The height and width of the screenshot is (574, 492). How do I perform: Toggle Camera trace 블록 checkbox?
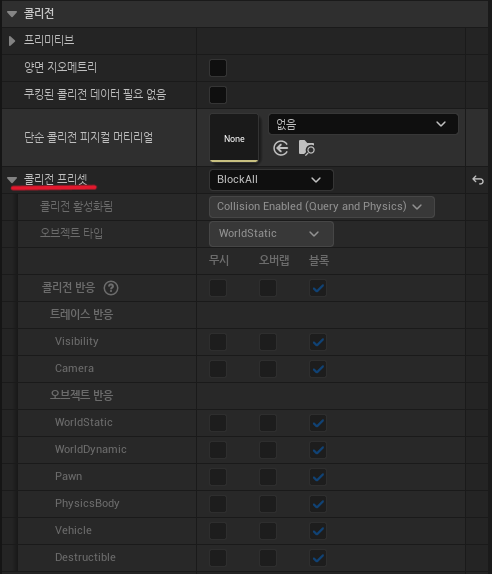pyautogui.click(x=318, y=369)
